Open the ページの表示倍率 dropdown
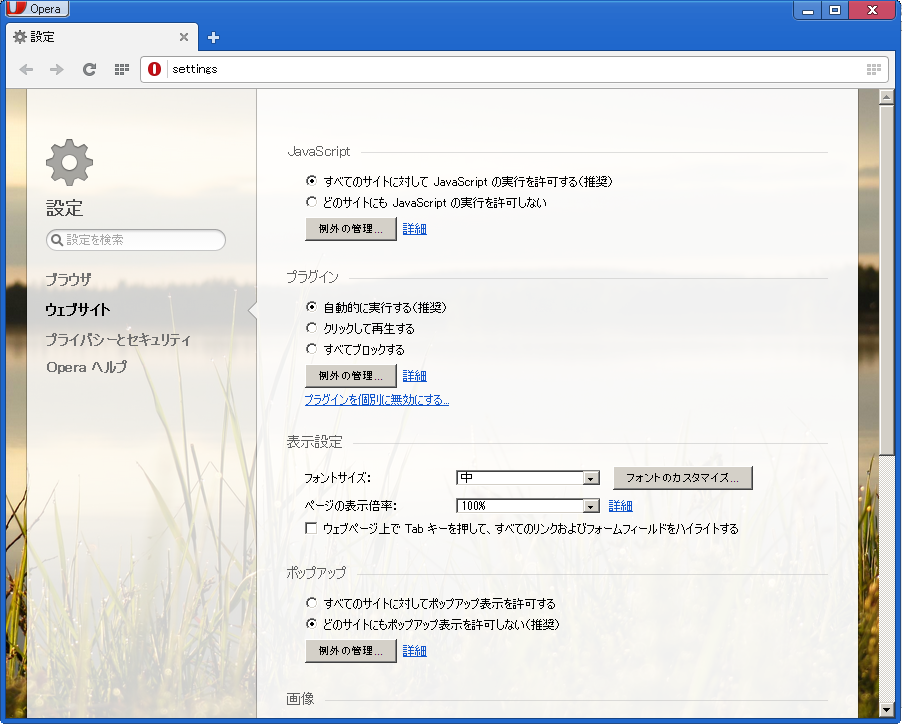The height and width of the screenshot is (724, 902). click(528, 505)
